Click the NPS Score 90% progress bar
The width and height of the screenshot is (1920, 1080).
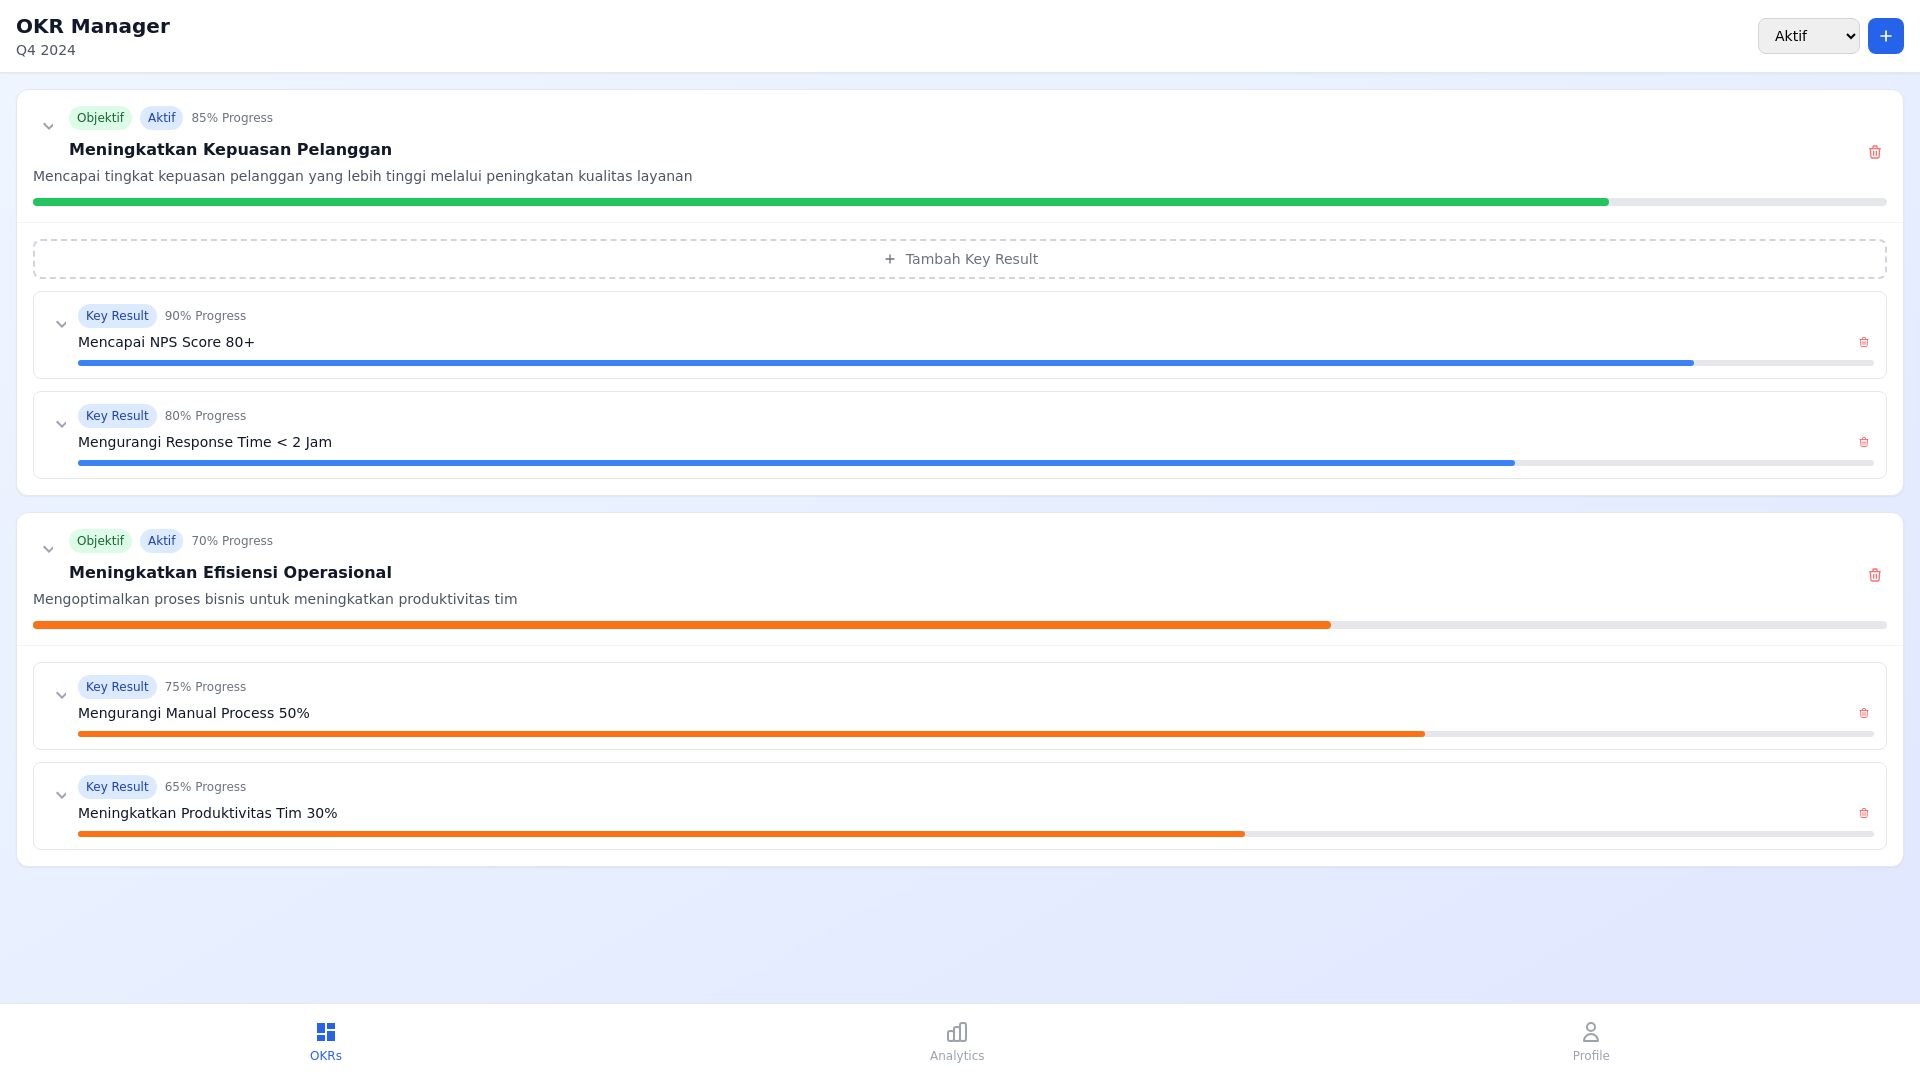click(x=976, y=363)
